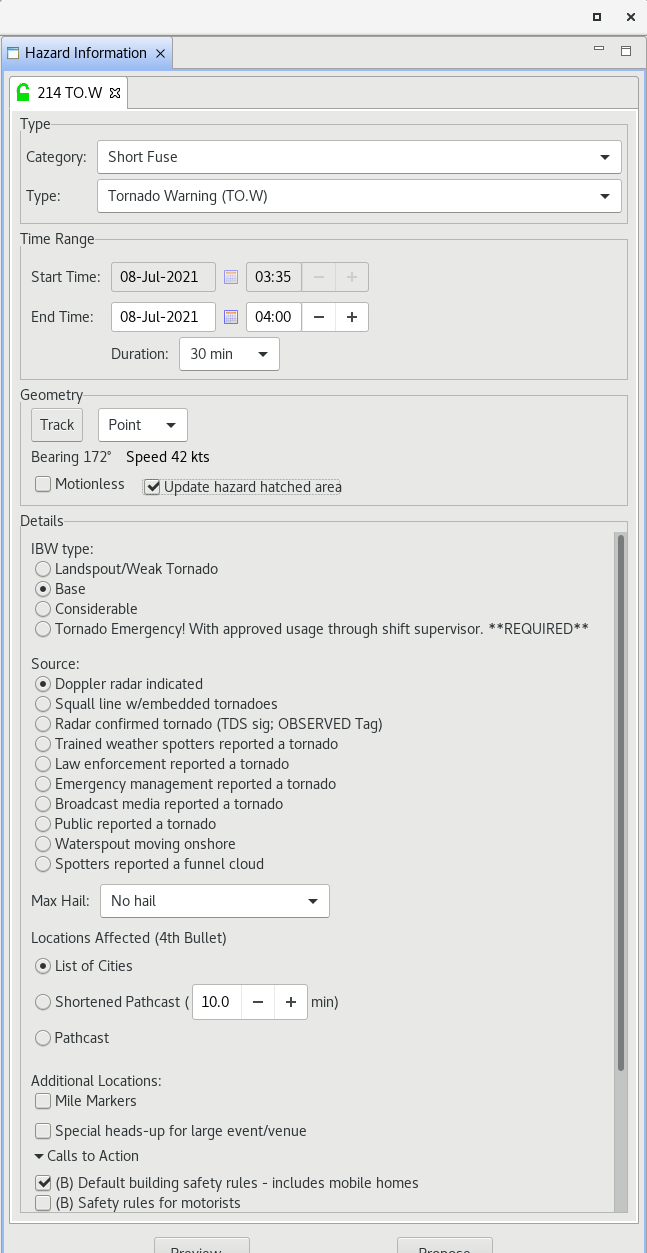This screenshot has height=1253, width=647.
Task: Select Considerable IBW type
Action: tap(43, 609)
